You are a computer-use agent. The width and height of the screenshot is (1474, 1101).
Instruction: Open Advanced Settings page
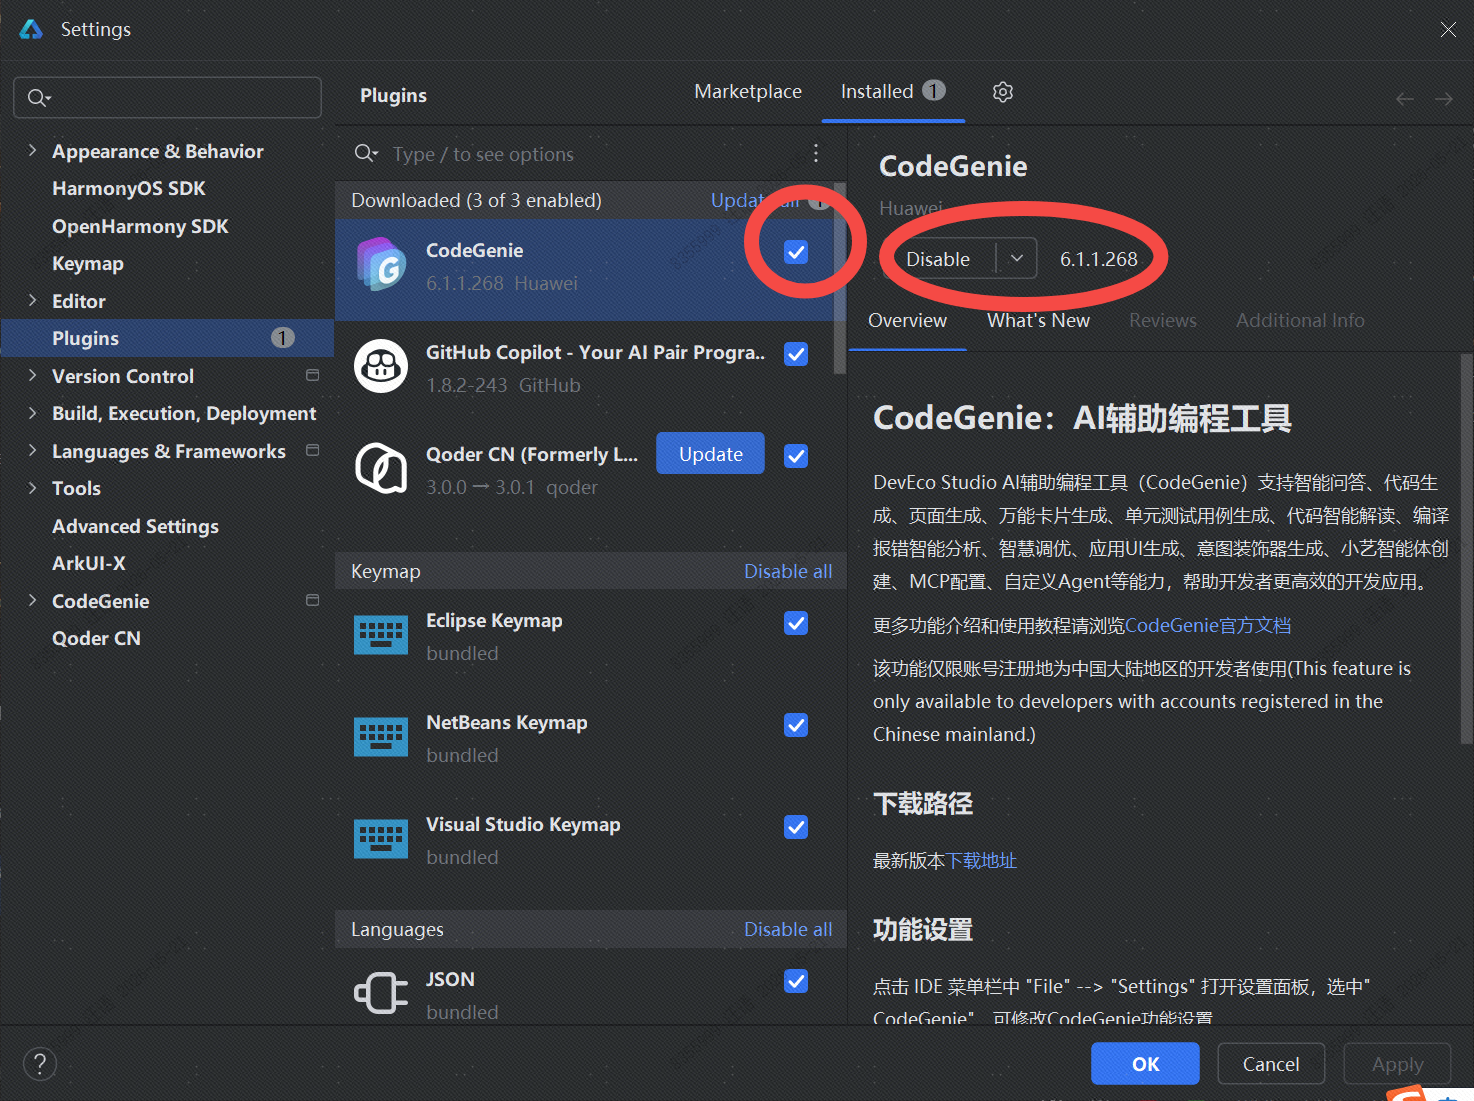135,526
